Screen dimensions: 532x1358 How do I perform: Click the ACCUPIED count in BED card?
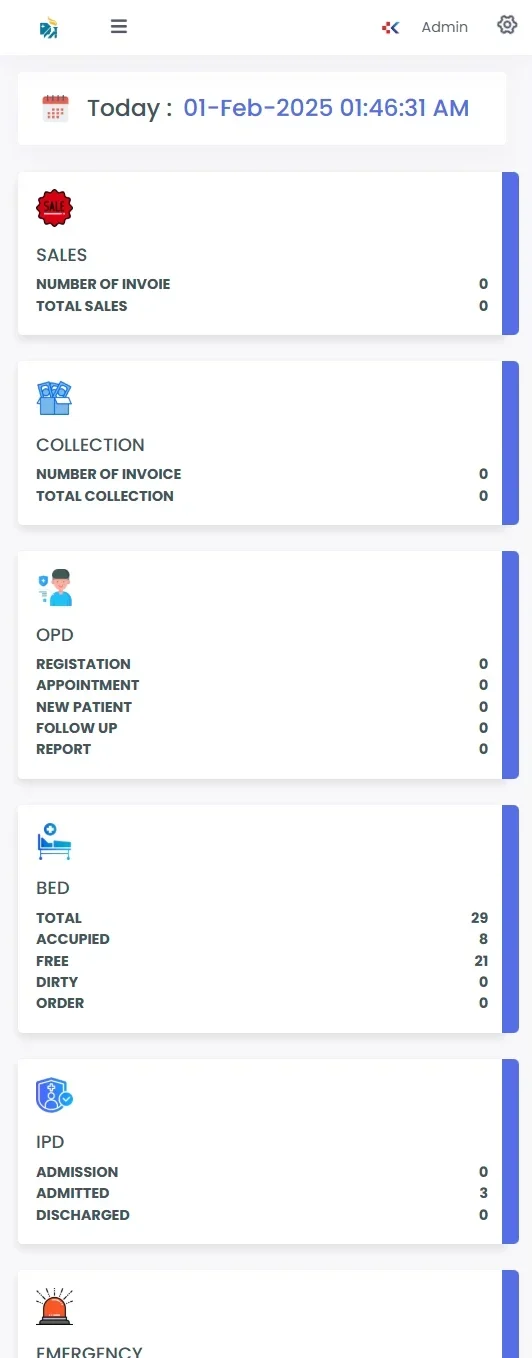click(483, 939)
